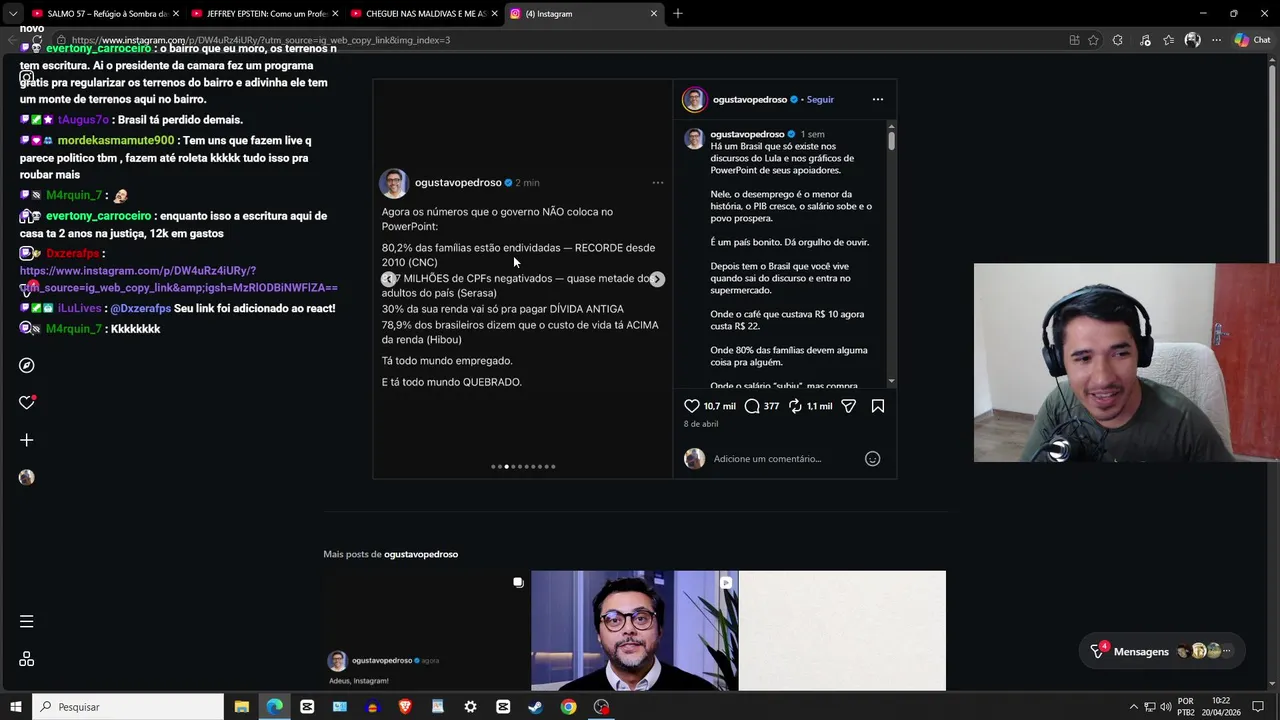Switch to SALMO 57 YouTube tab
The height and width of the screenshot is (720, 1280).
103,14
